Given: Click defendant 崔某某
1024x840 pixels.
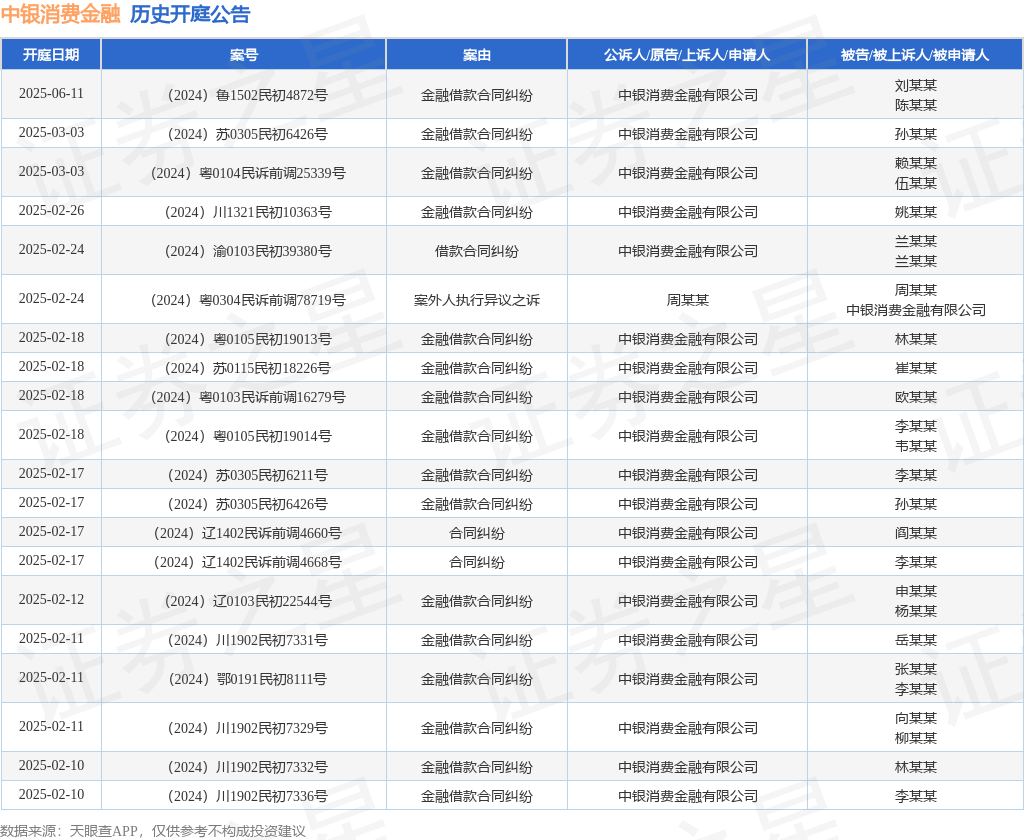Looking at the screenshot, I should point(916,368).
